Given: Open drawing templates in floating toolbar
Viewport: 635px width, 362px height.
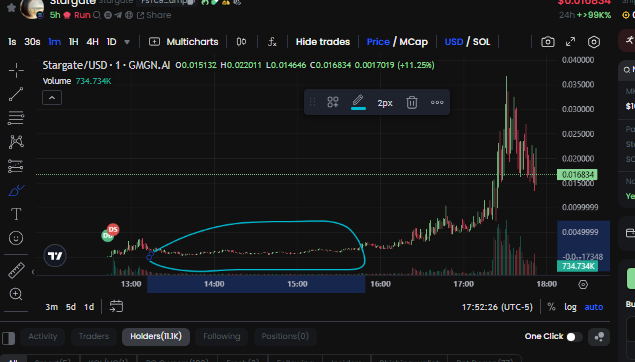Looking at the screenshot, I should click(333, 102).
